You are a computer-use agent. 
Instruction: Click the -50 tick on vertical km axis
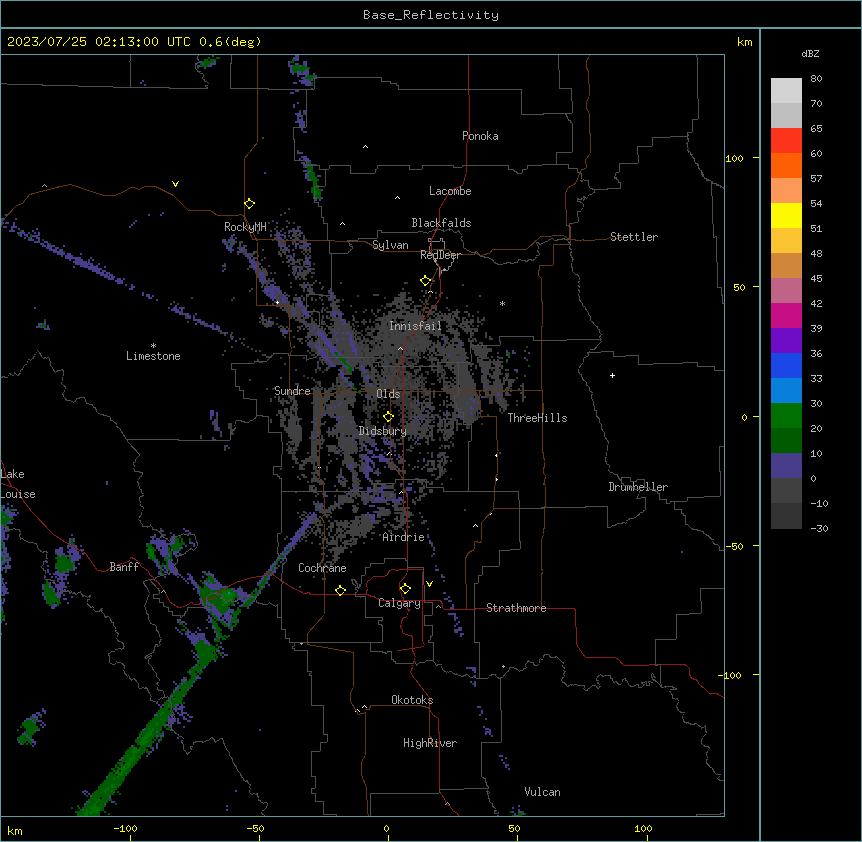point(734,546)
